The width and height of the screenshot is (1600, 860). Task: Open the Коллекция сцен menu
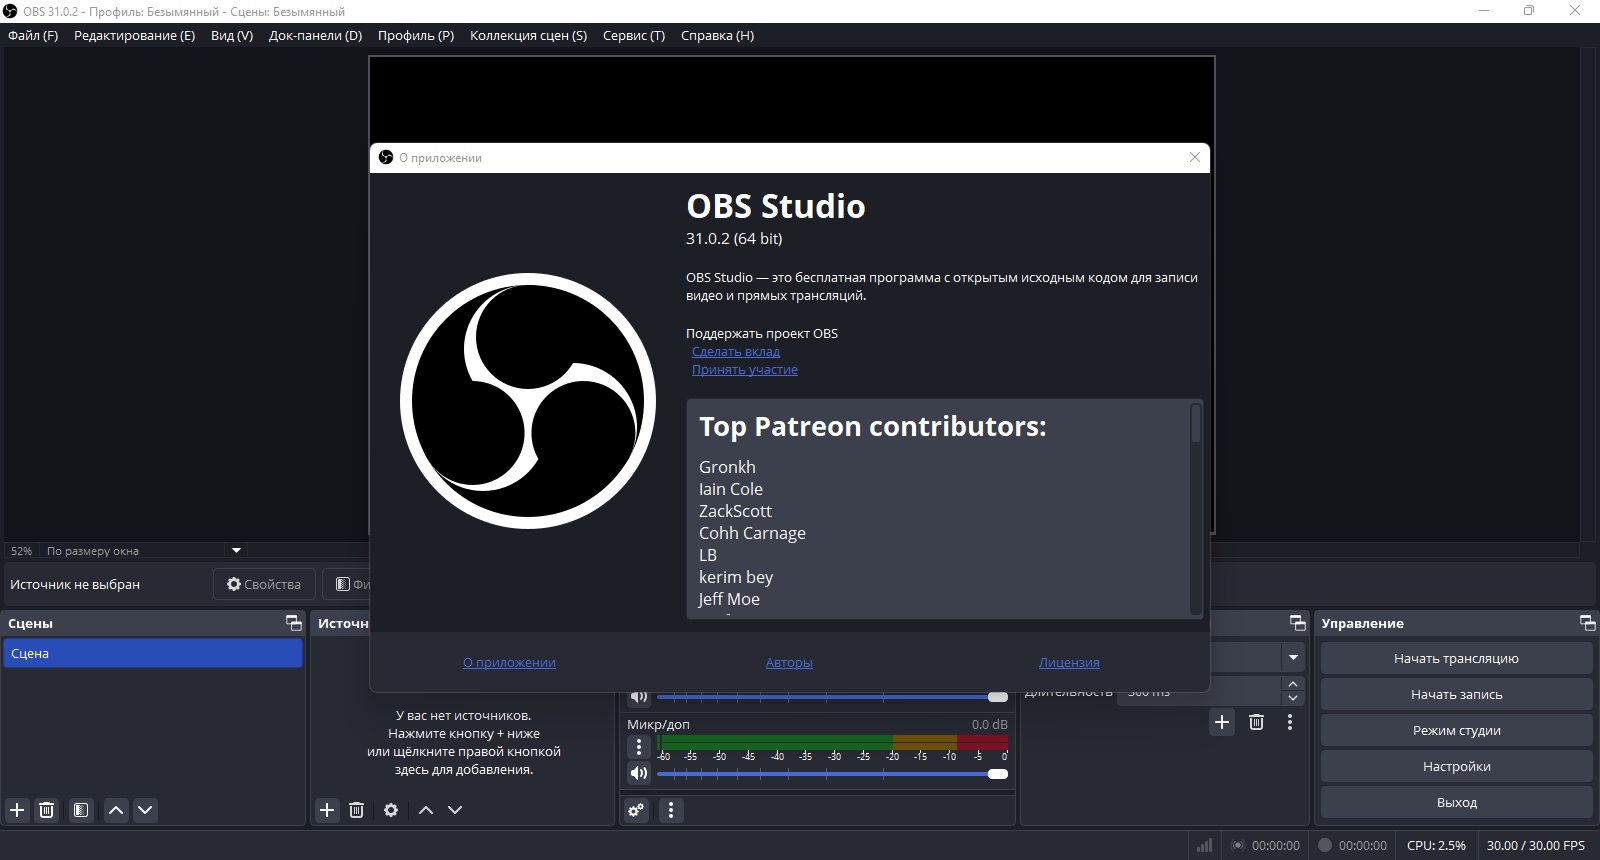pyautogui.click(x=528, y=35)
